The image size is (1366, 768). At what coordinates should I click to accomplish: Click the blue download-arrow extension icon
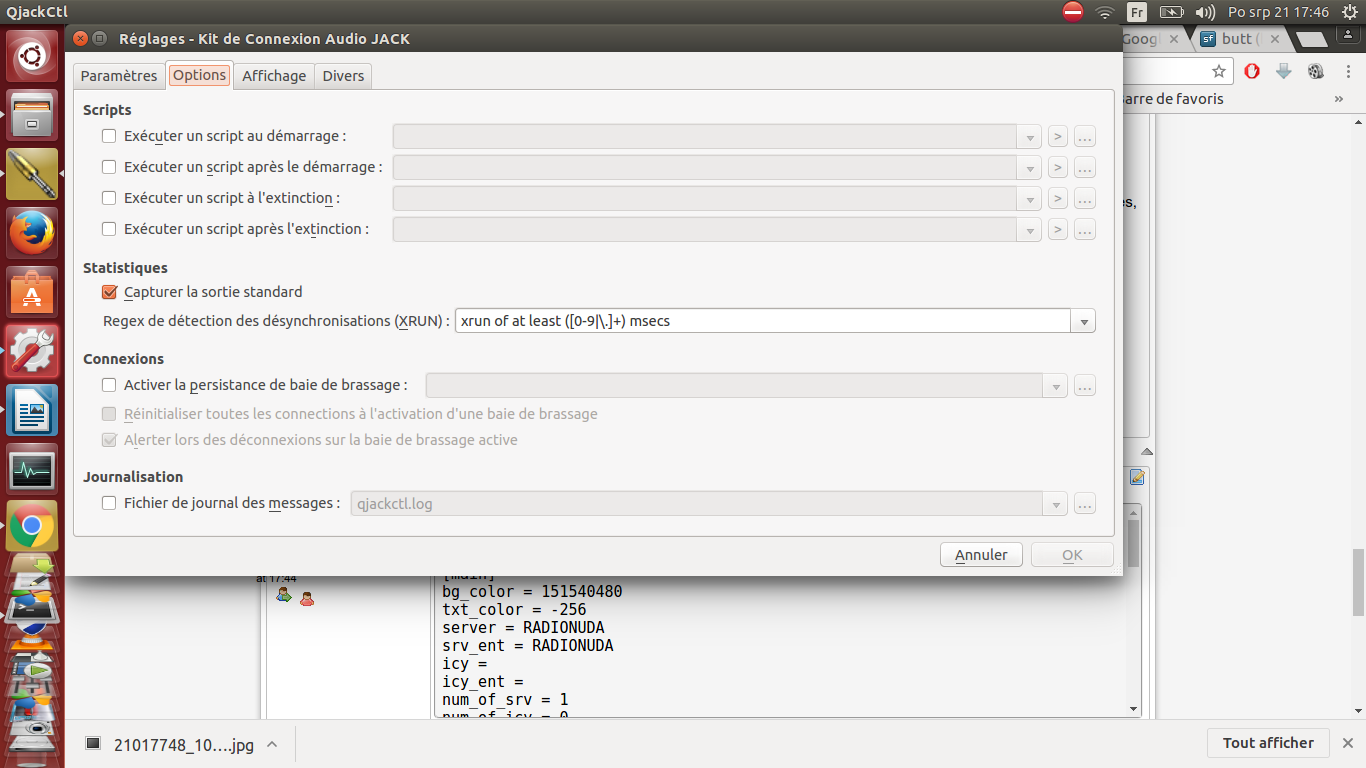(1284, 71)
